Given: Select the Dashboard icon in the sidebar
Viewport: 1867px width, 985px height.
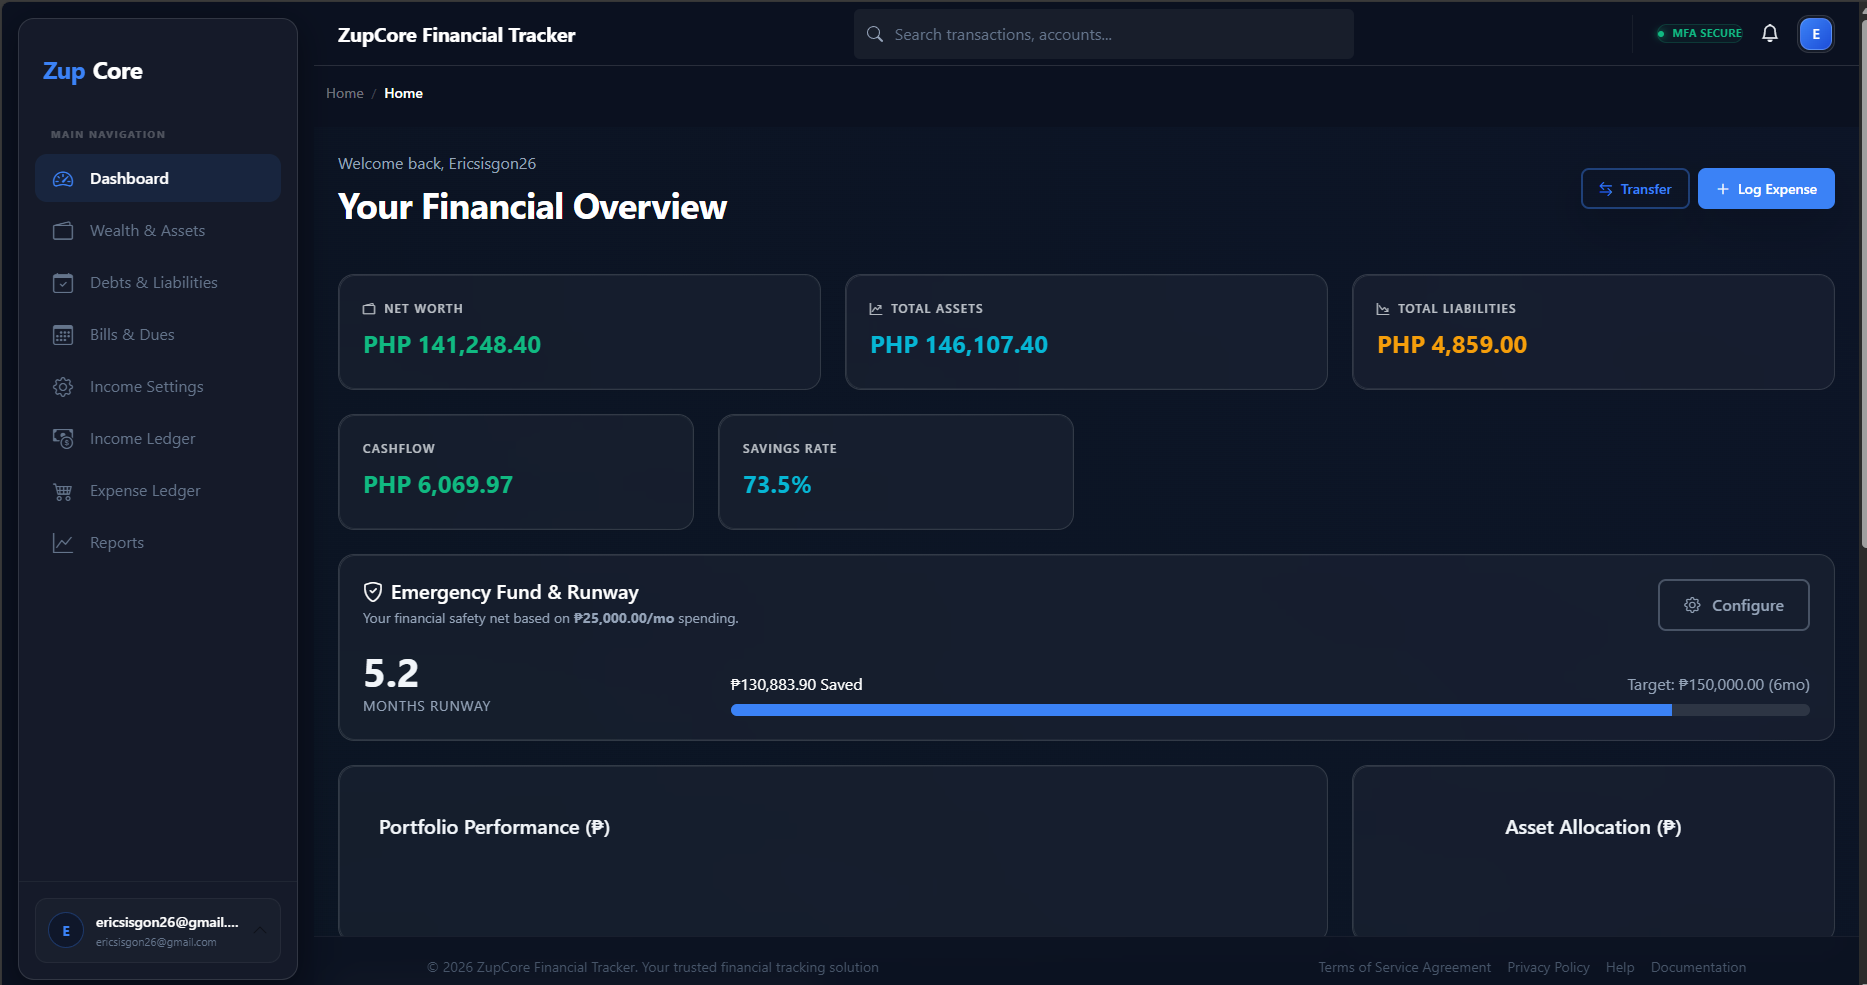Looking at the screenshot, I should (62, 178).
